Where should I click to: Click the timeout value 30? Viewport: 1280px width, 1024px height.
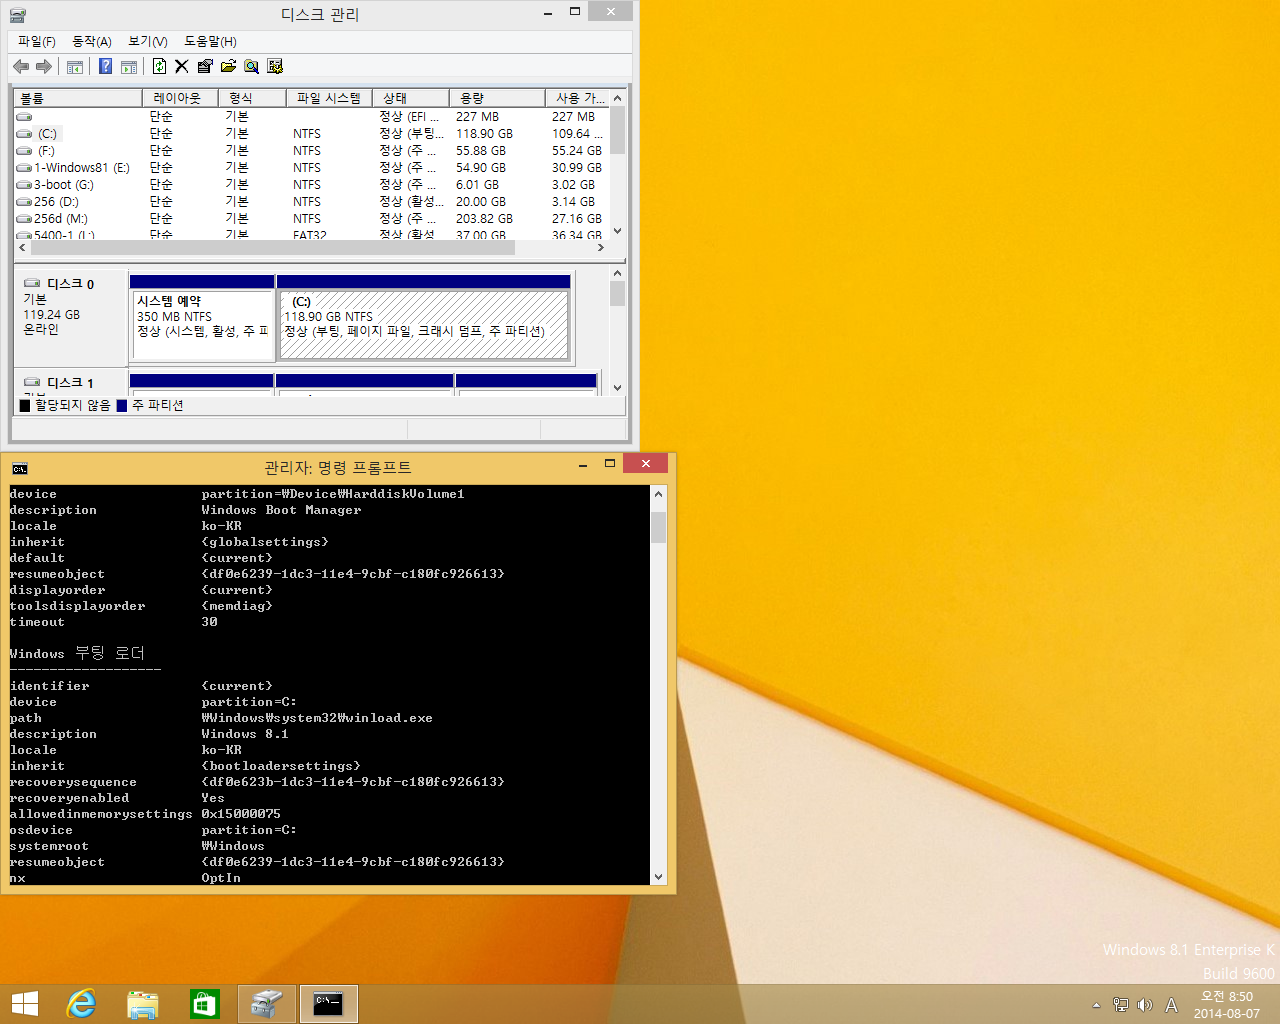[209, 622]
